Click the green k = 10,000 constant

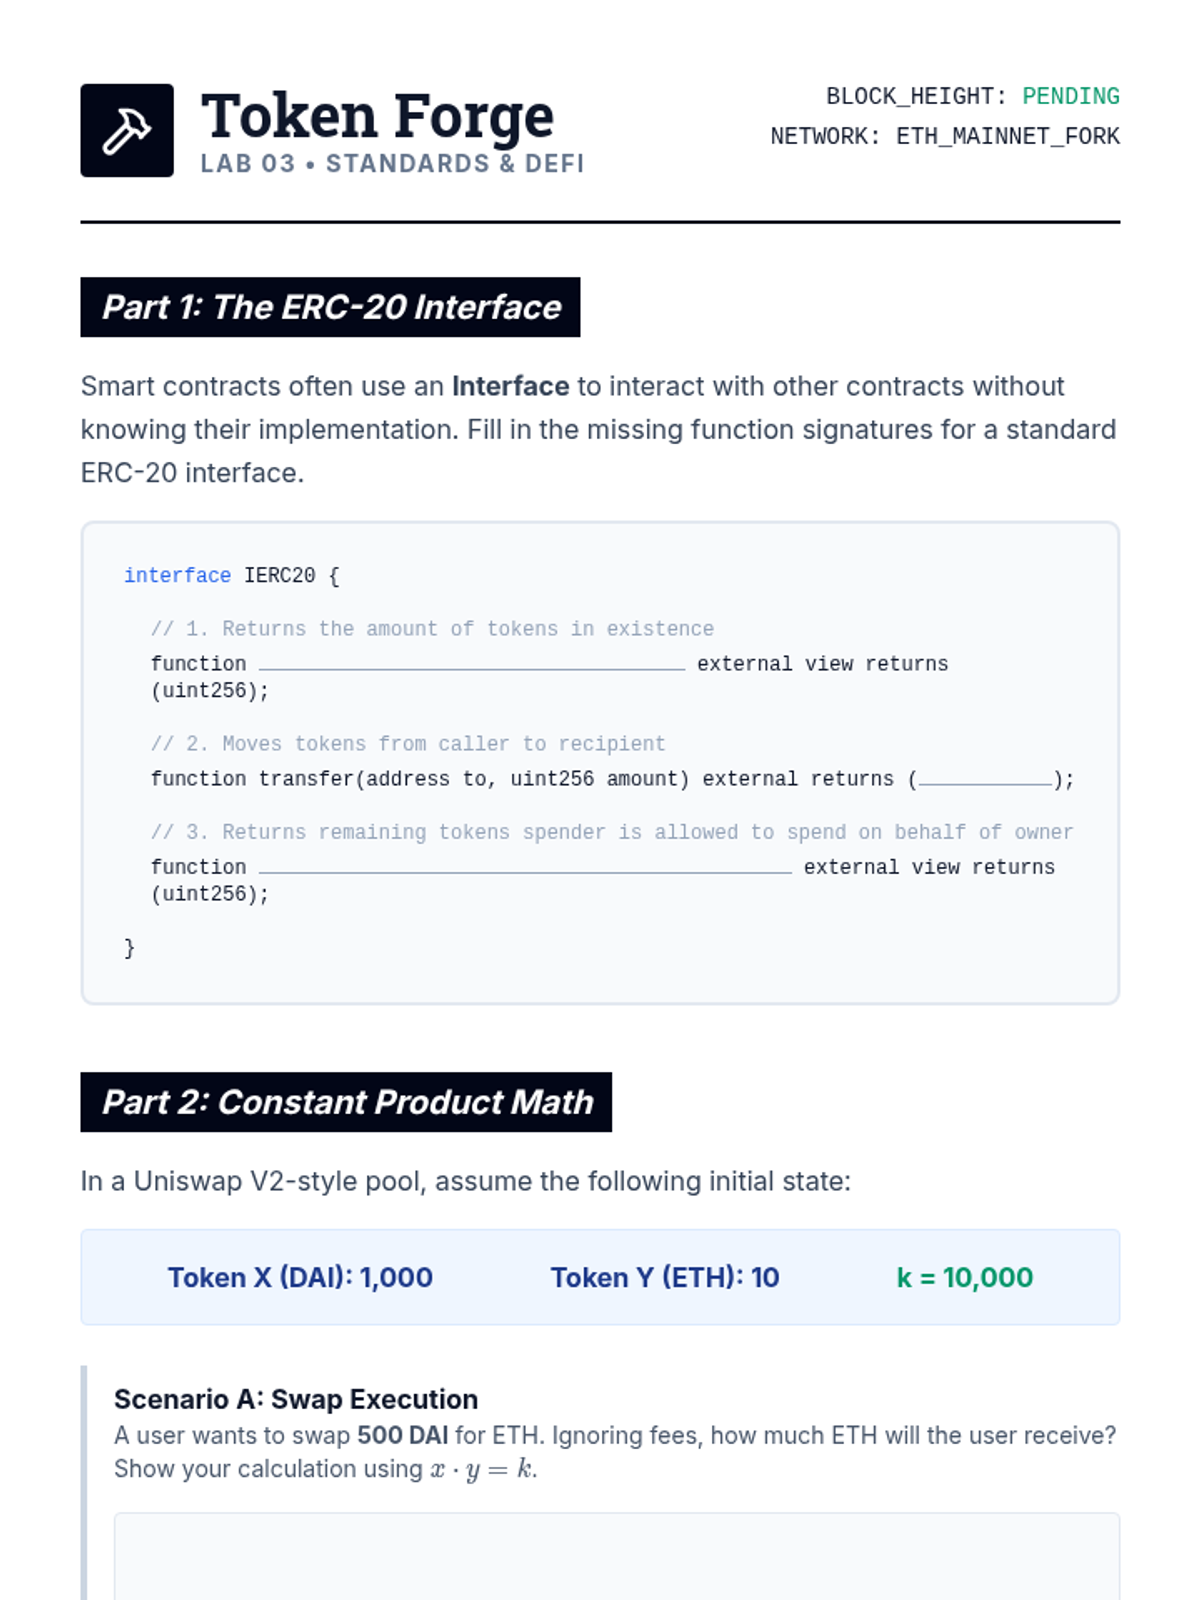[964, 1278]
